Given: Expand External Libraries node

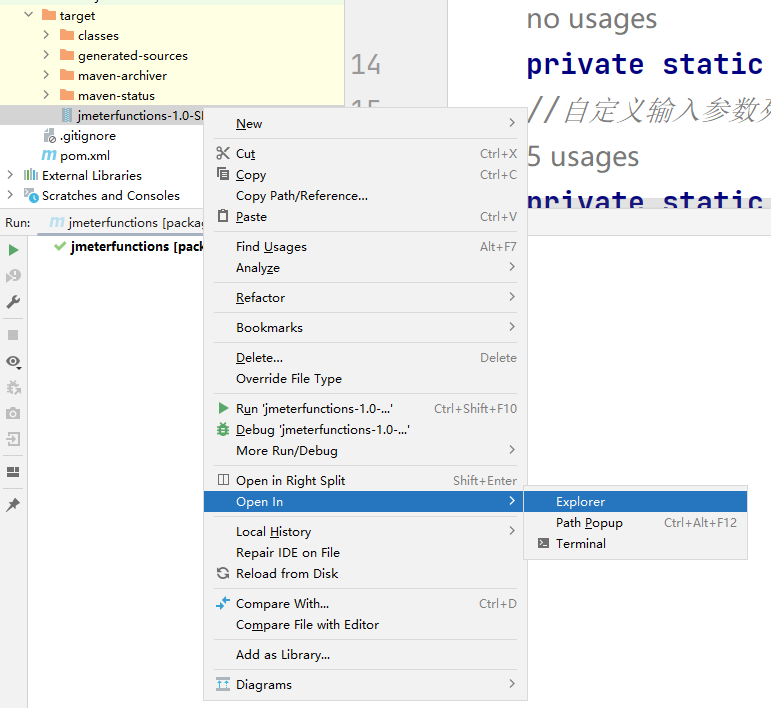Looking at the screenshot, I should (11, 176).
